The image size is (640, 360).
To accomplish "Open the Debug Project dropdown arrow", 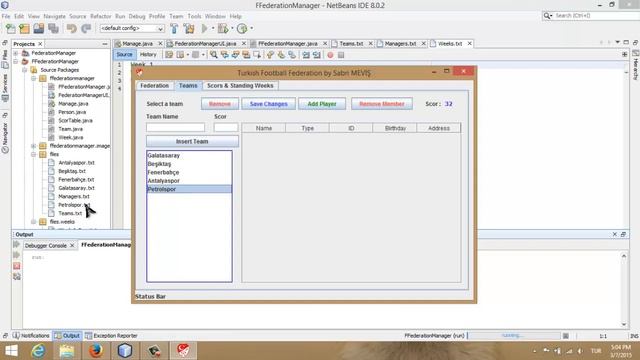I will 232,29.
